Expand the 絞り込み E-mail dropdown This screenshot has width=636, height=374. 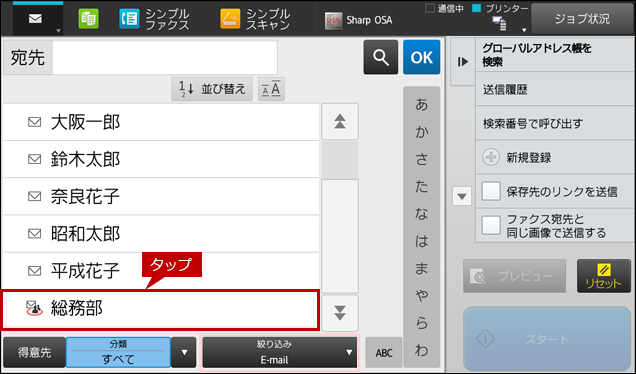(280, 353)
